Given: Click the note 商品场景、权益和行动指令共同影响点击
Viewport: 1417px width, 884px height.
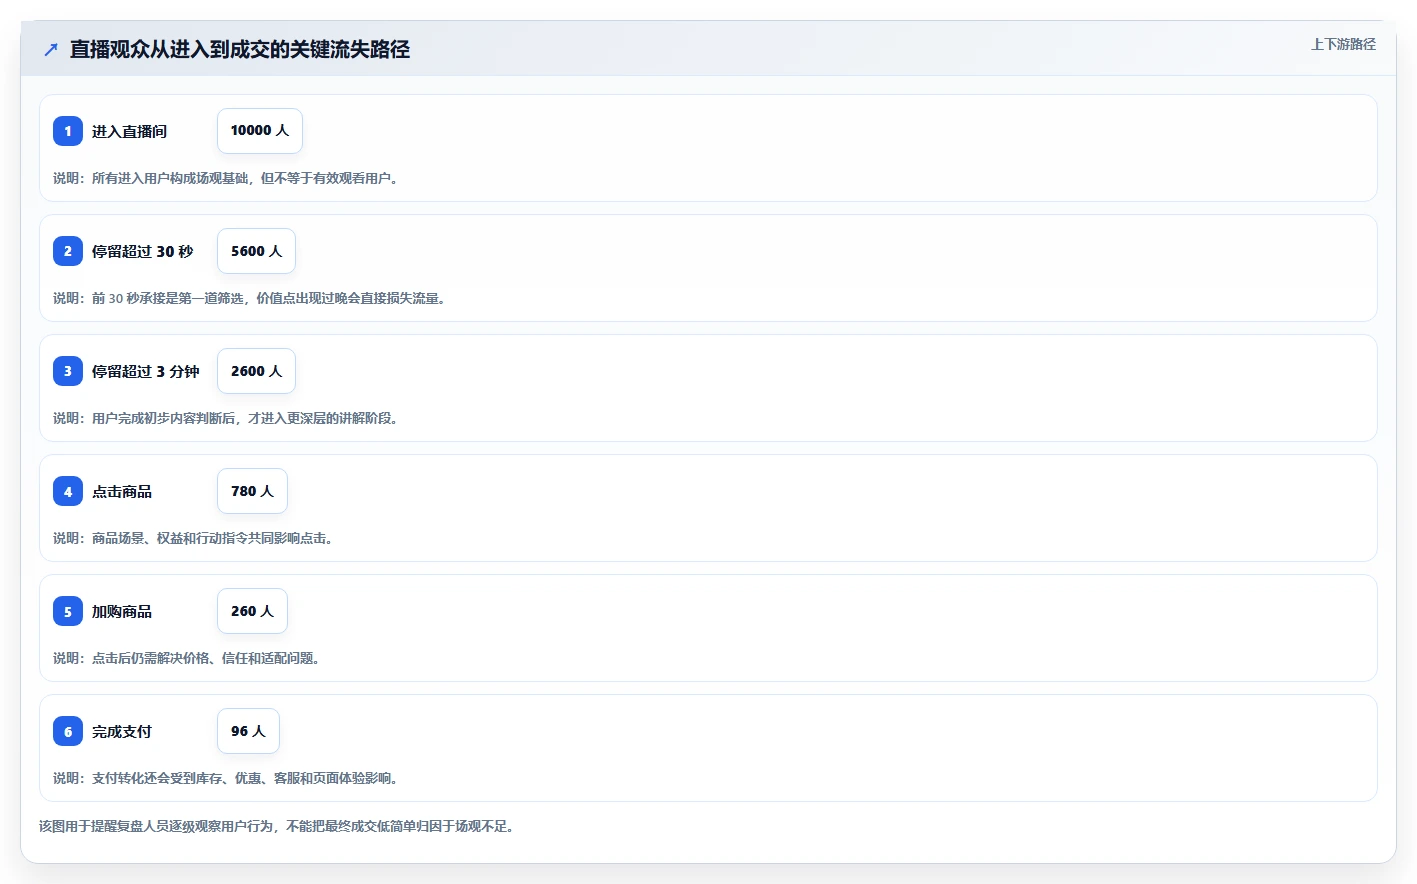Looking at the screenshot, I should tap(194, 538).
